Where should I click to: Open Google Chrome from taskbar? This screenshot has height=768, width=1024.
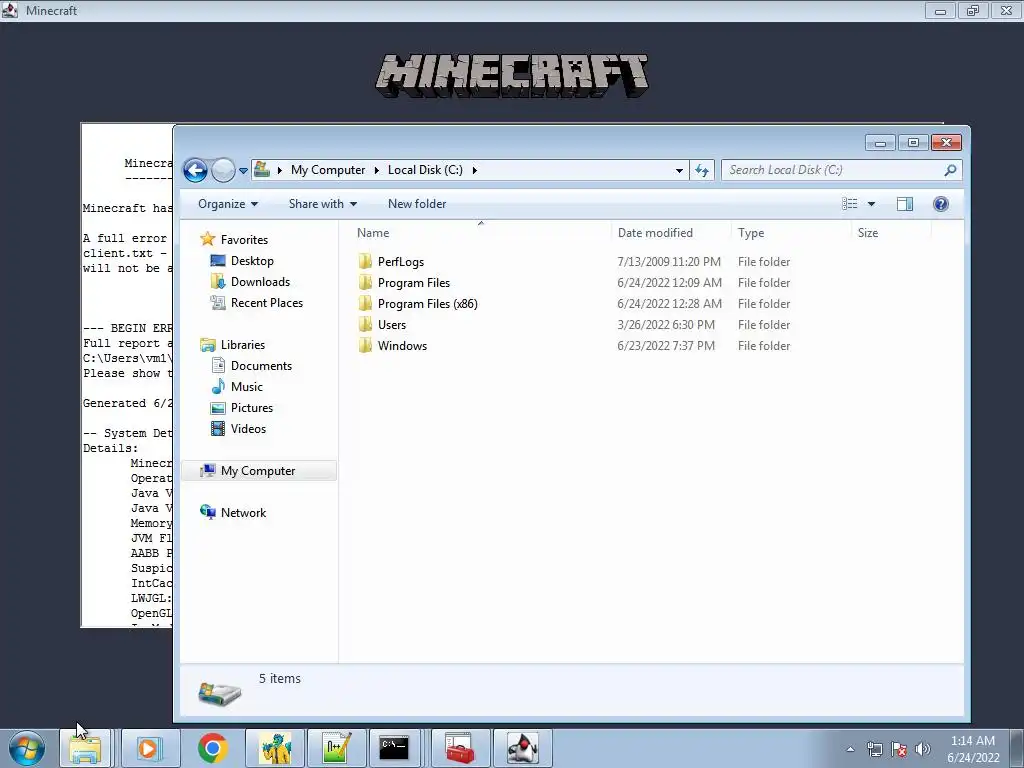[212, 748]
